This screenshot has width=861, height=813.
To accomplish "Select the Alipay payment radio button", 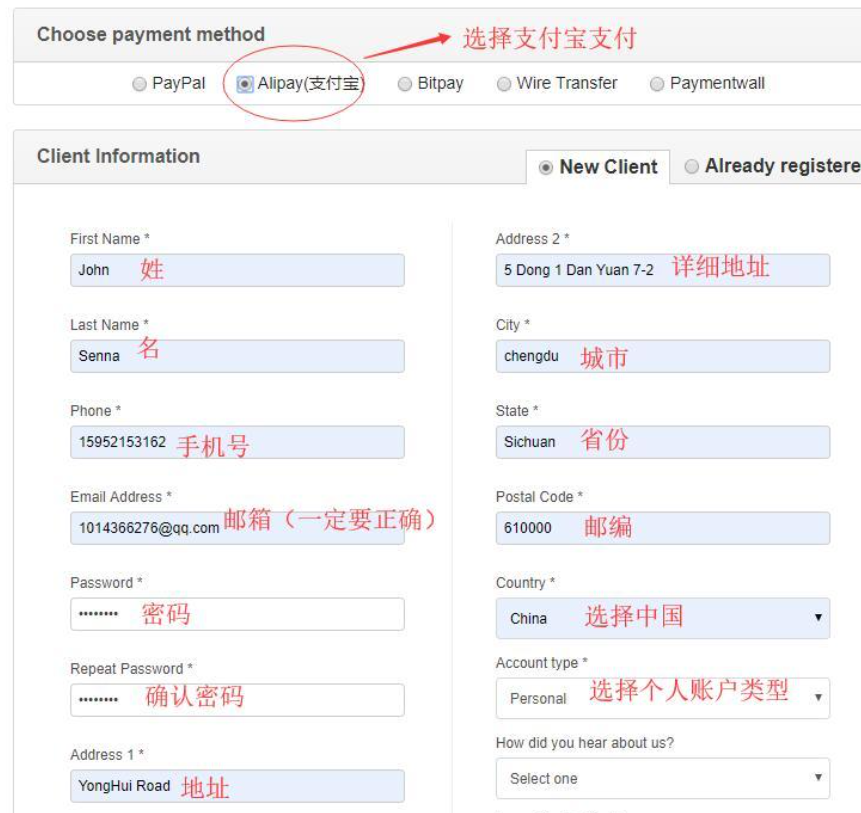I will (245, 84).
